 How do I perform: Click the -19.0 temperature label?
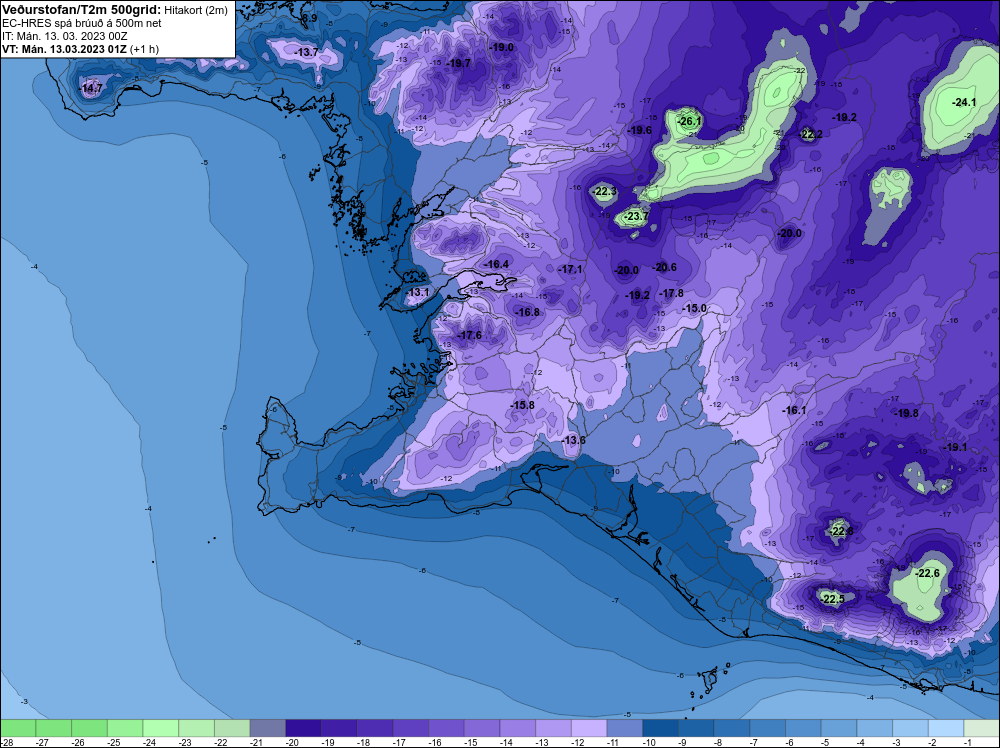501,47
